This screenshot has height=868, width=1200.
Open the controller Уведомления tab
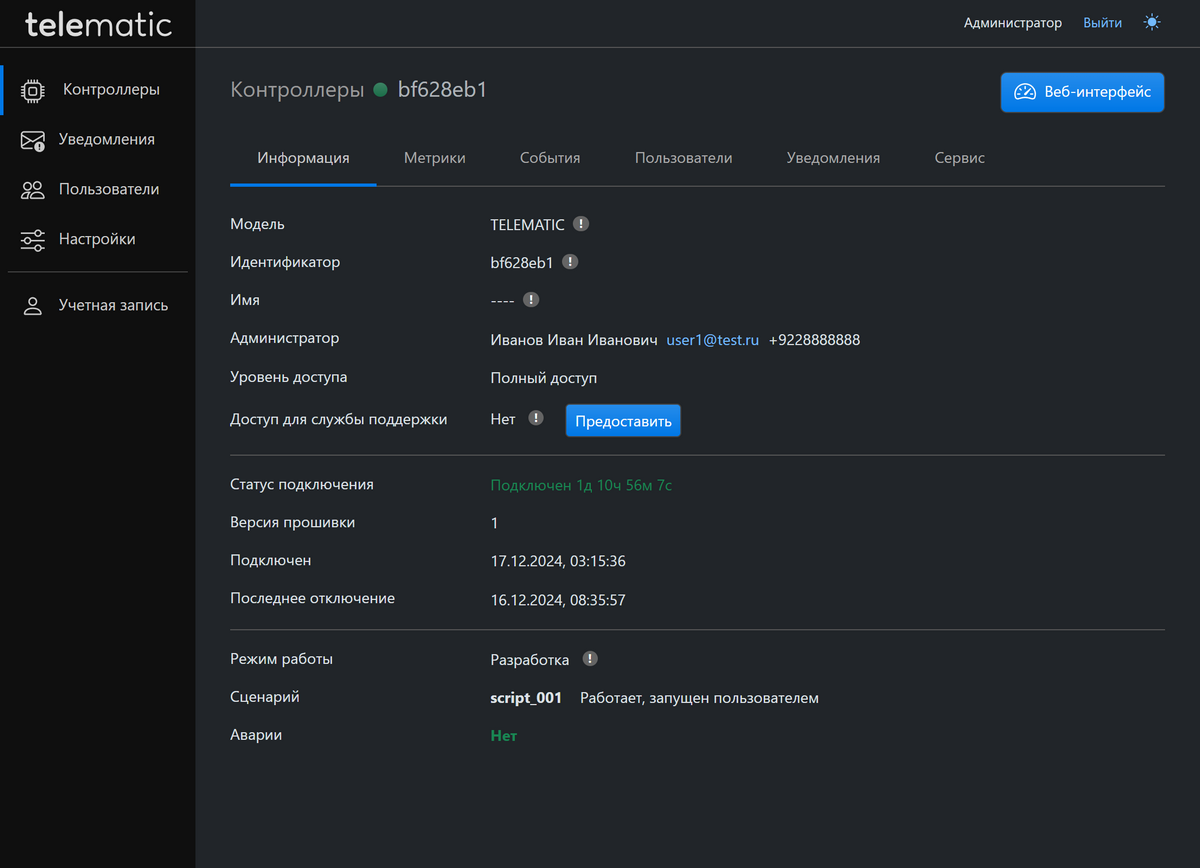[833, 158]
